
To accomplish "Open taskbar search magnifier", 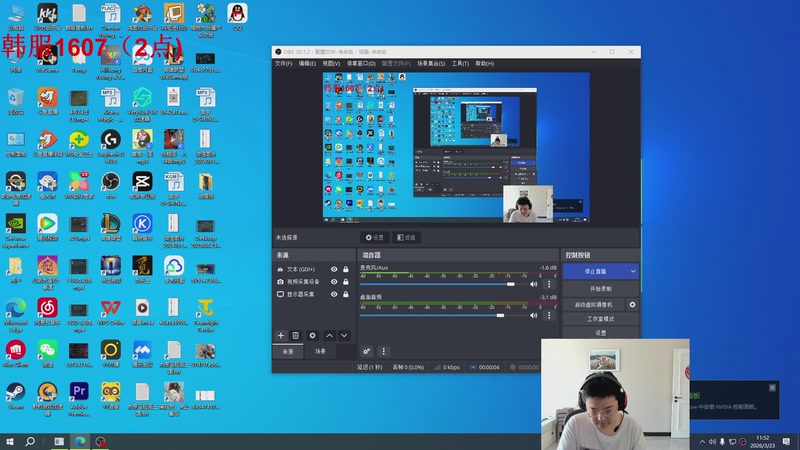I will [30, 441].
